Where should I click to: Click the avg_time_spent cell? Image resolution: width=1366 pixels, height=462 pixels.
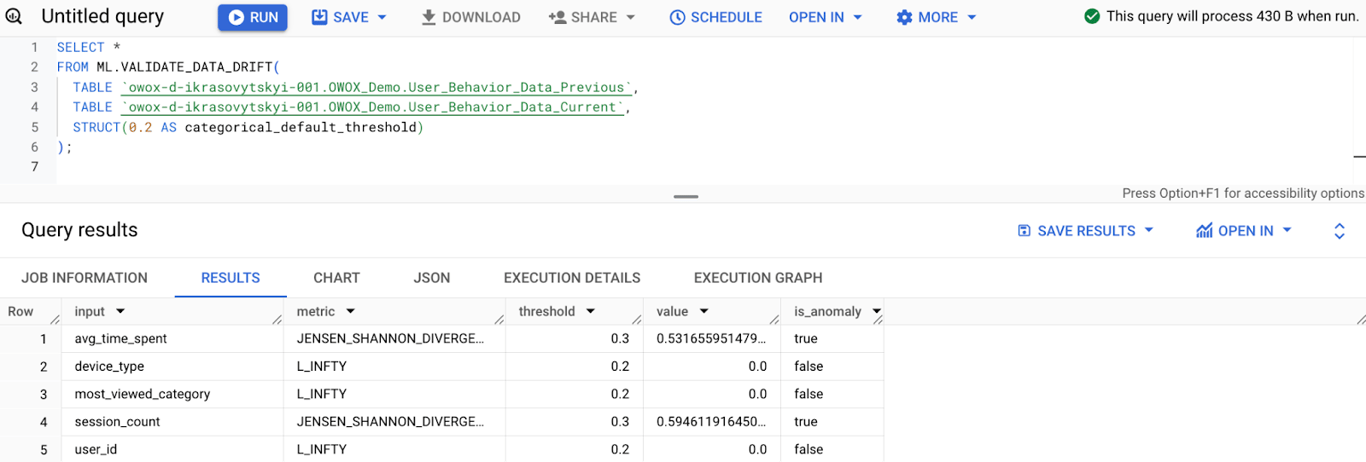[x=173, y=339]
